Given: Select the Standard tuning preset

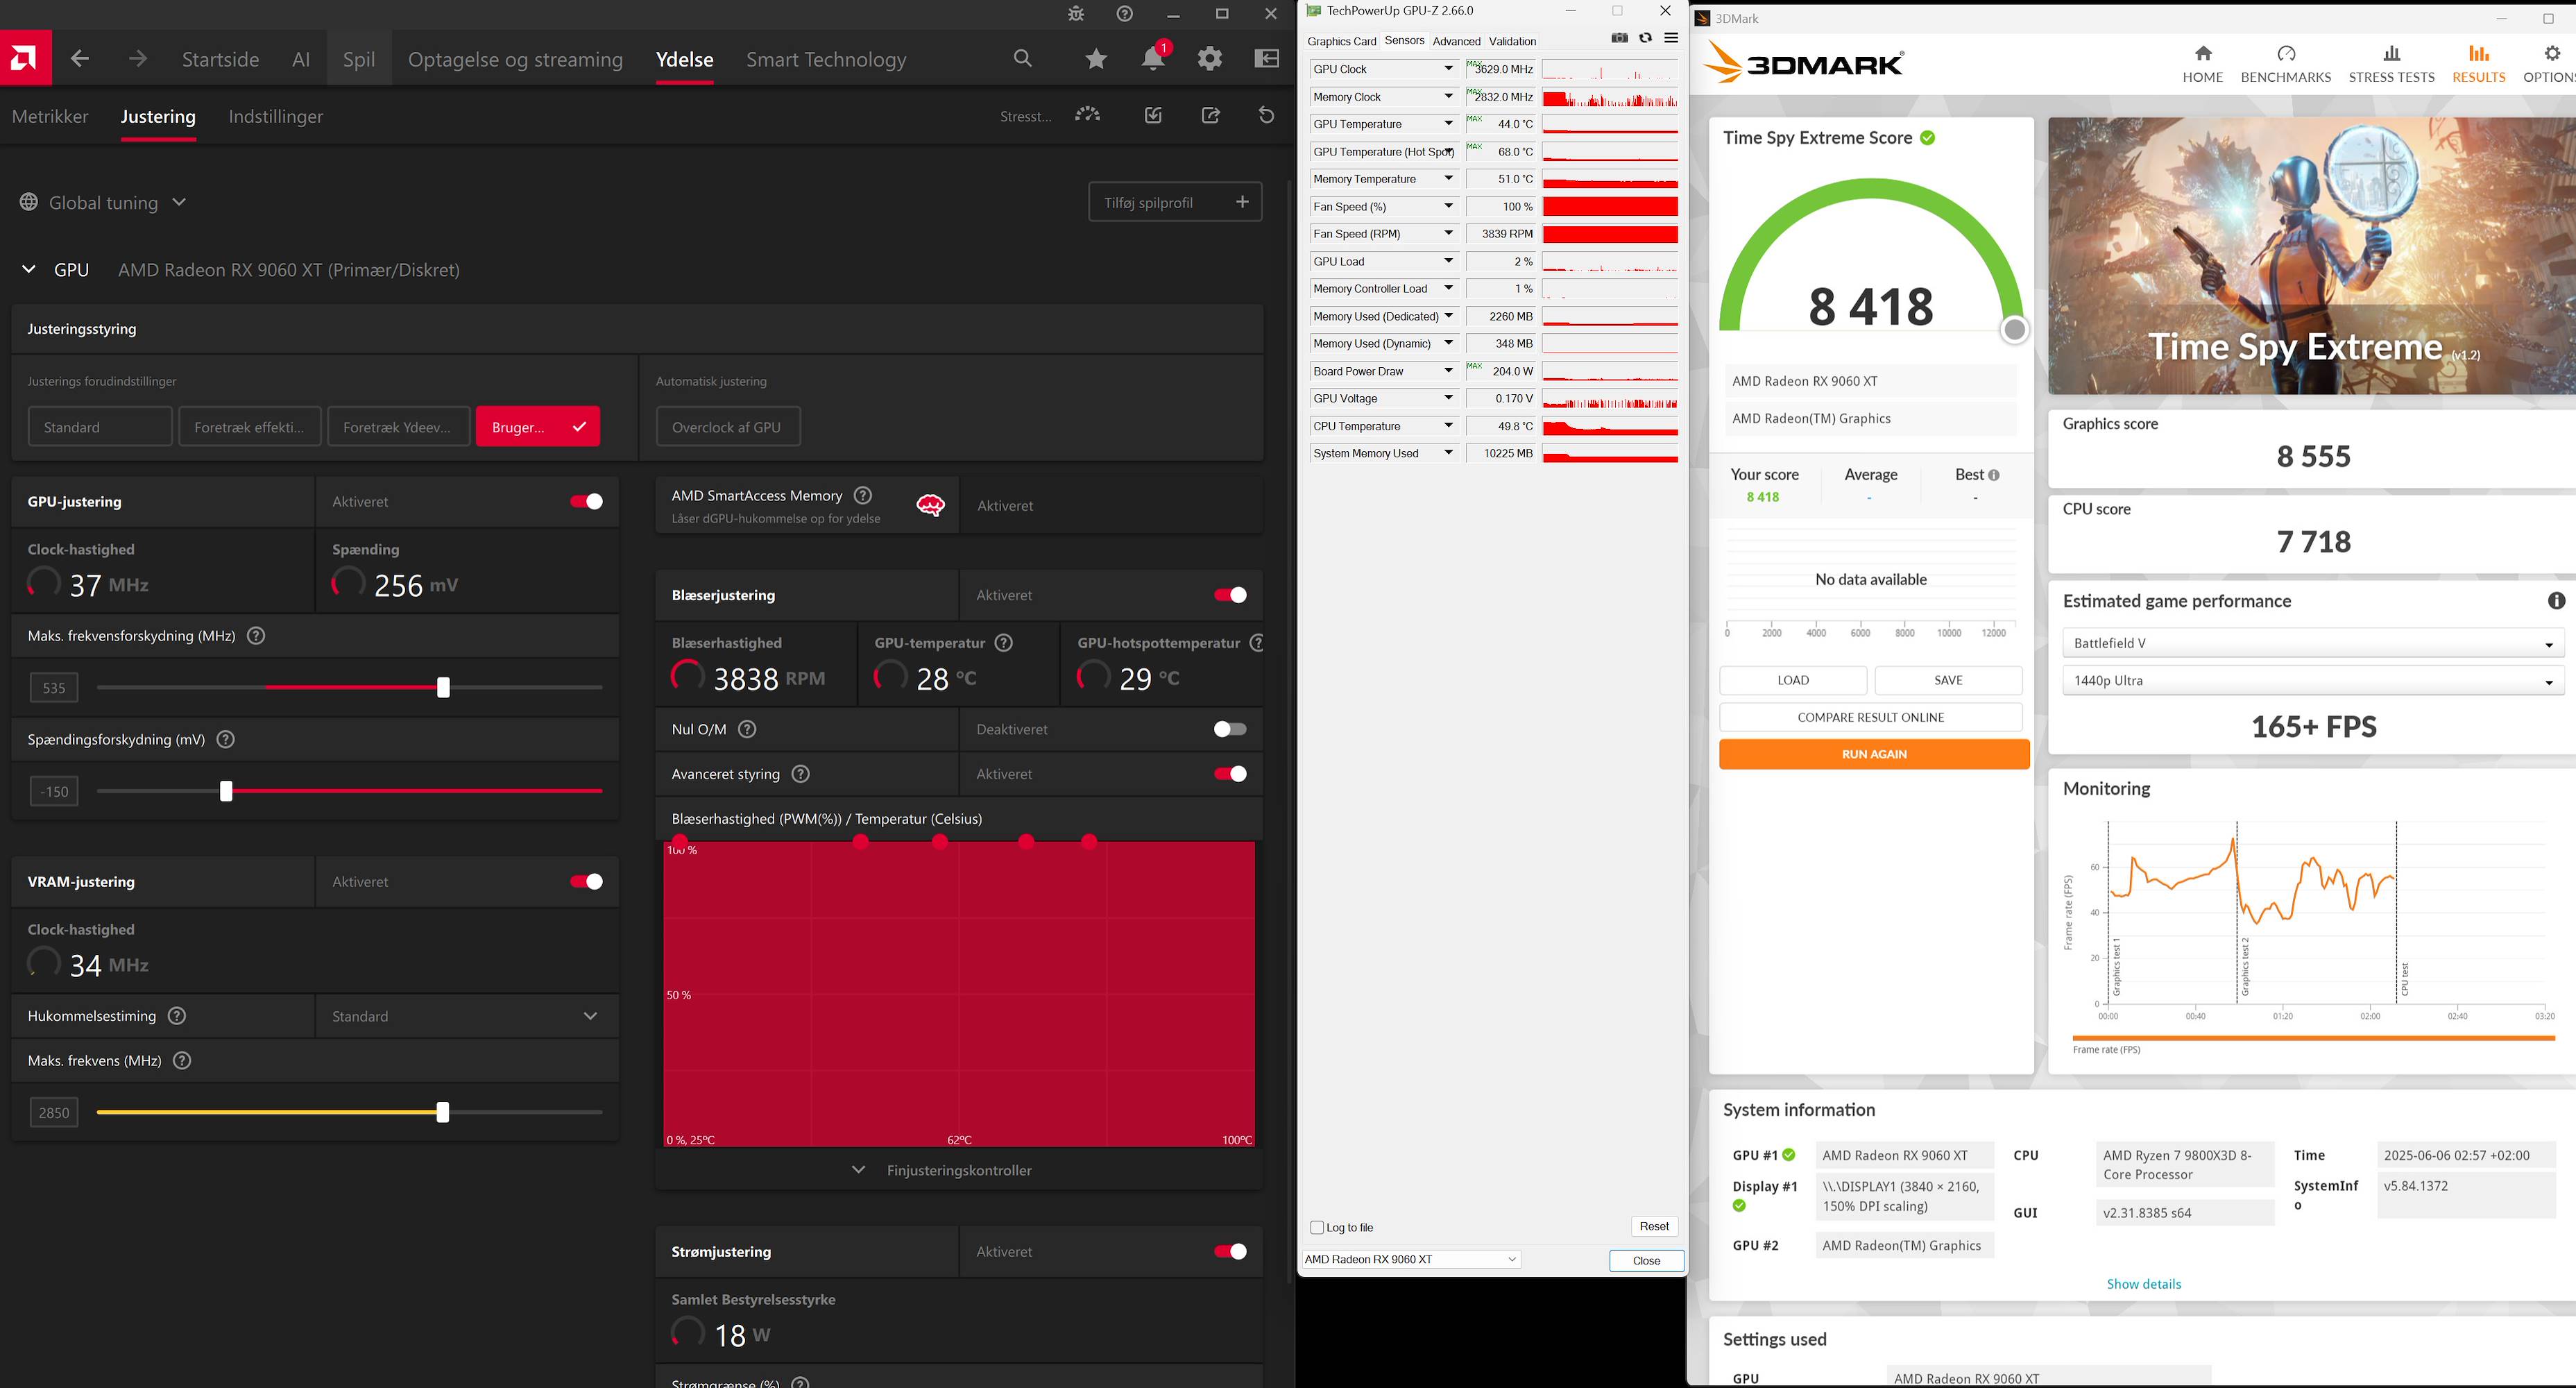Looking at the screenshot, I should [100, 427].
